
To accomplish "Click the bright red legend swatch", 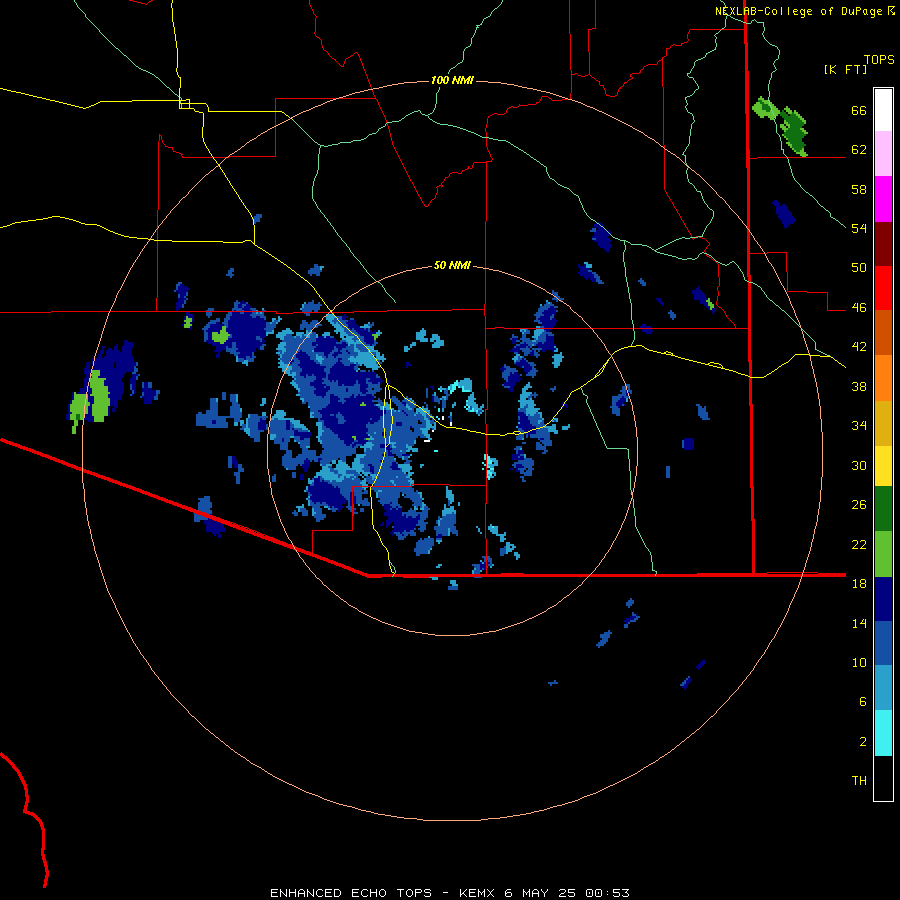I will click(x=883, y=288).
